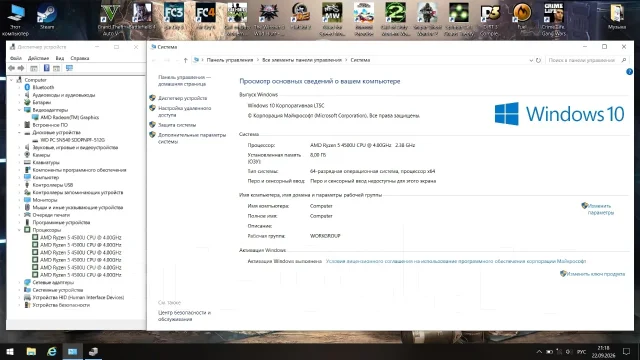Image resolution: width=640 pixels, height=360 pixels.
Task: Click Панель управления — домашняя страница link
Action: click(184, 80)
